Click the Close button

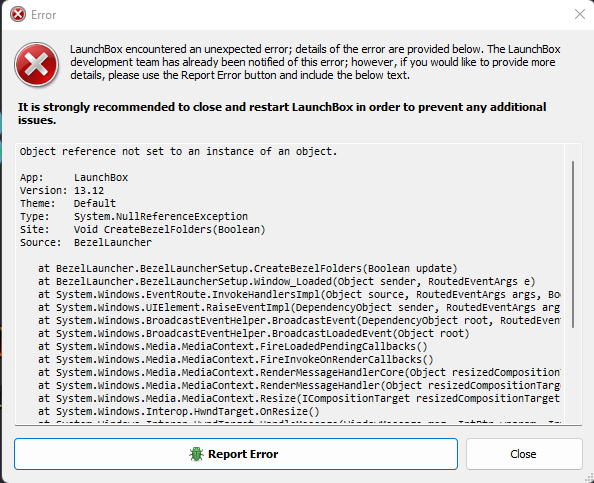[524, 454]
